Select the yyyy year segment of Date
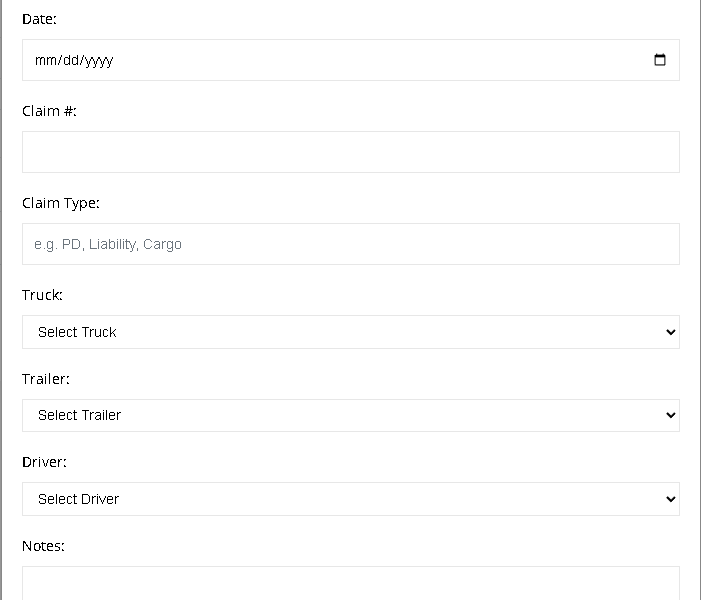The width and height of the screenshot is (701, 600). pos(99,60)
